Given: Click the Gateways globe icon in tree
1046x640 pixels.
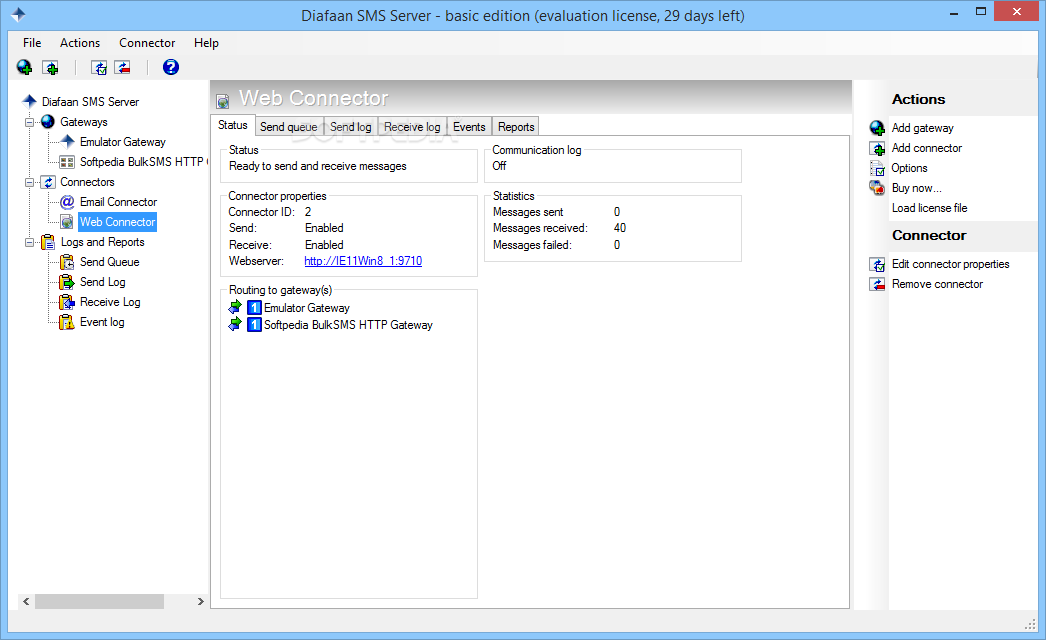Looking at the screenshot, I should (x=47, y=121).
